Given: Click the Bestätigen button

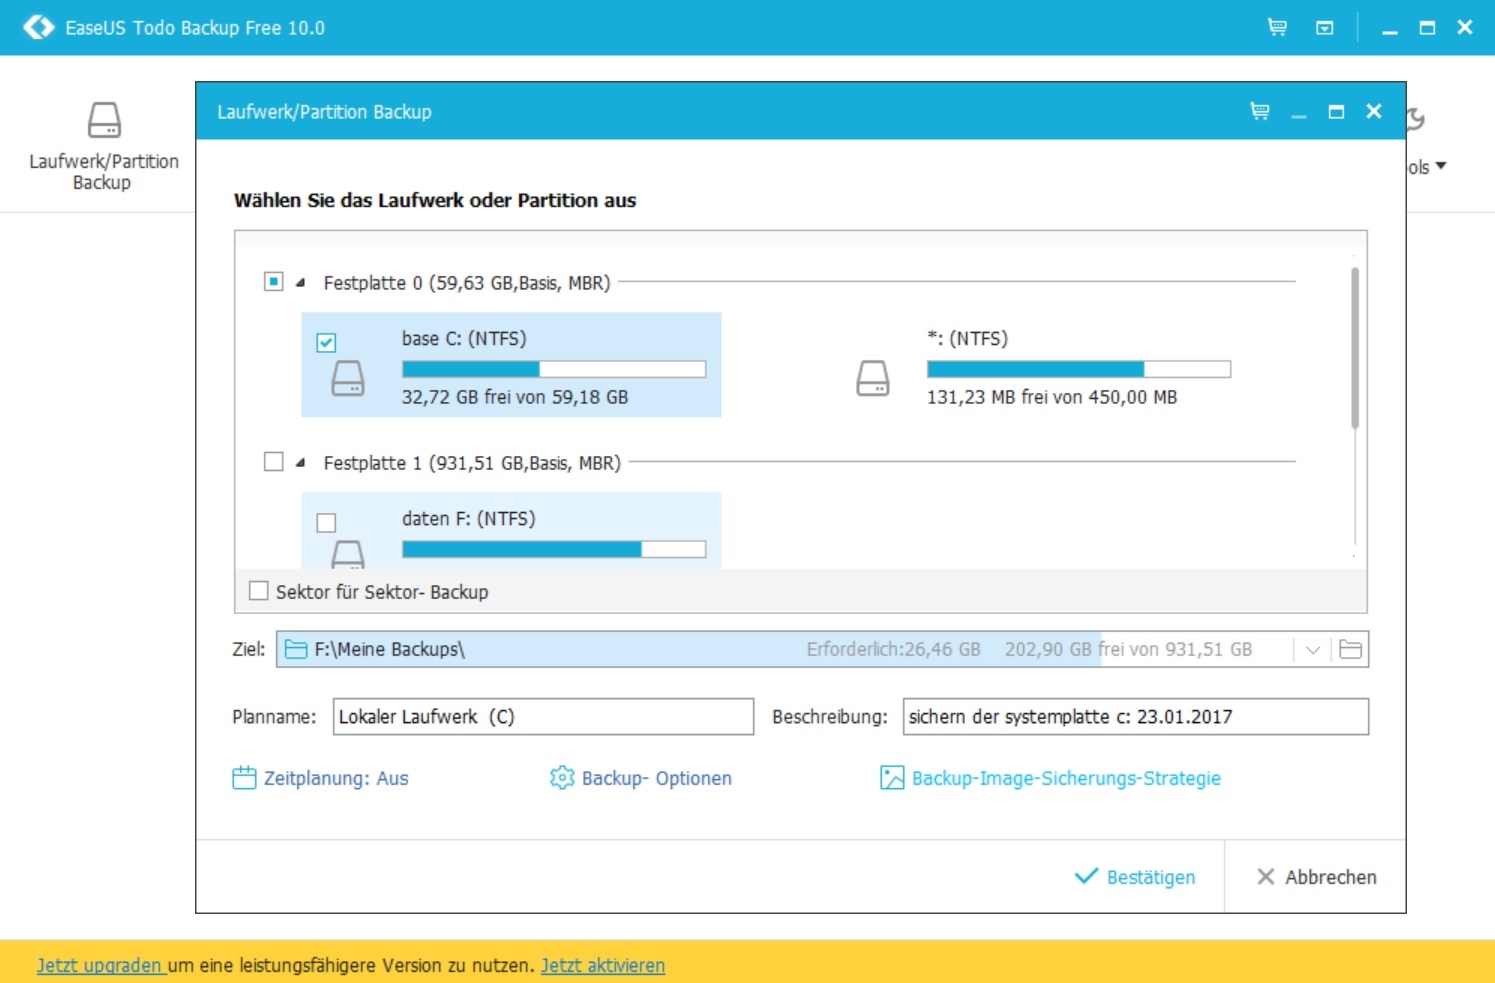Looking at the screenshot, I should [1135, 877].
